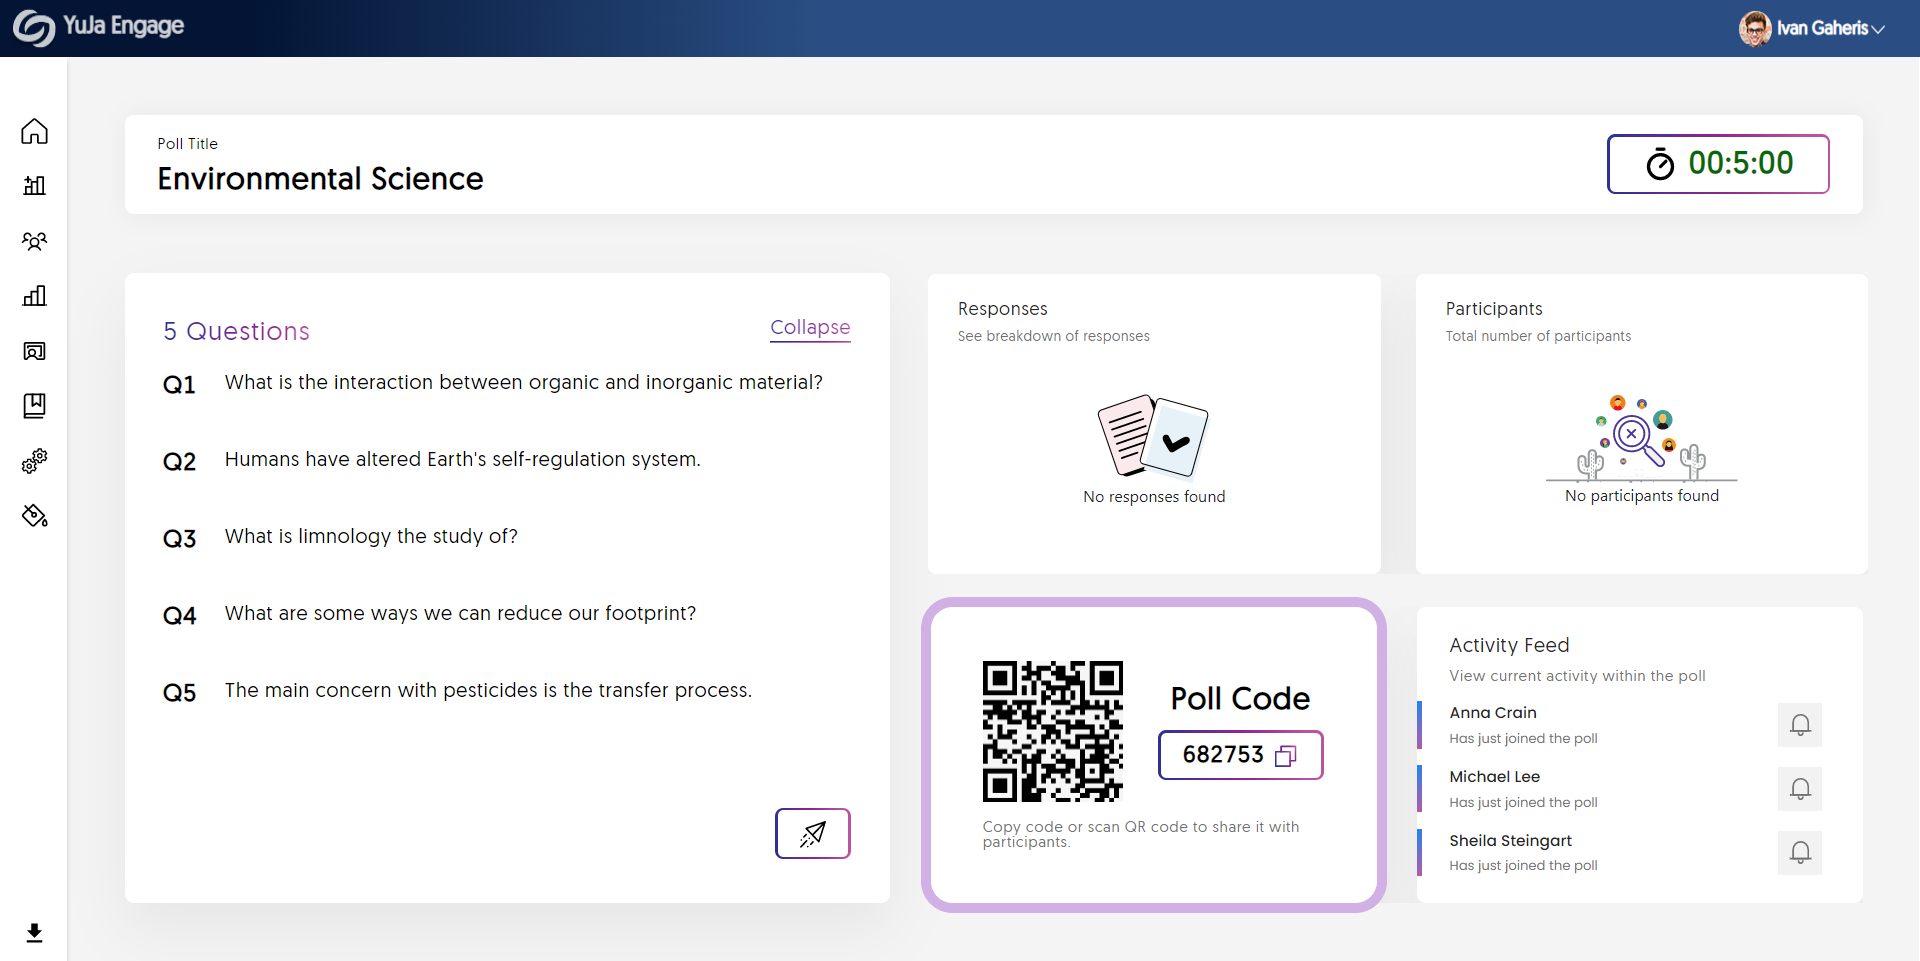Select question Q3 about limnology
Image resolution: width=1920 pixels, height=961 pixels.
click(x=340, y=537)
